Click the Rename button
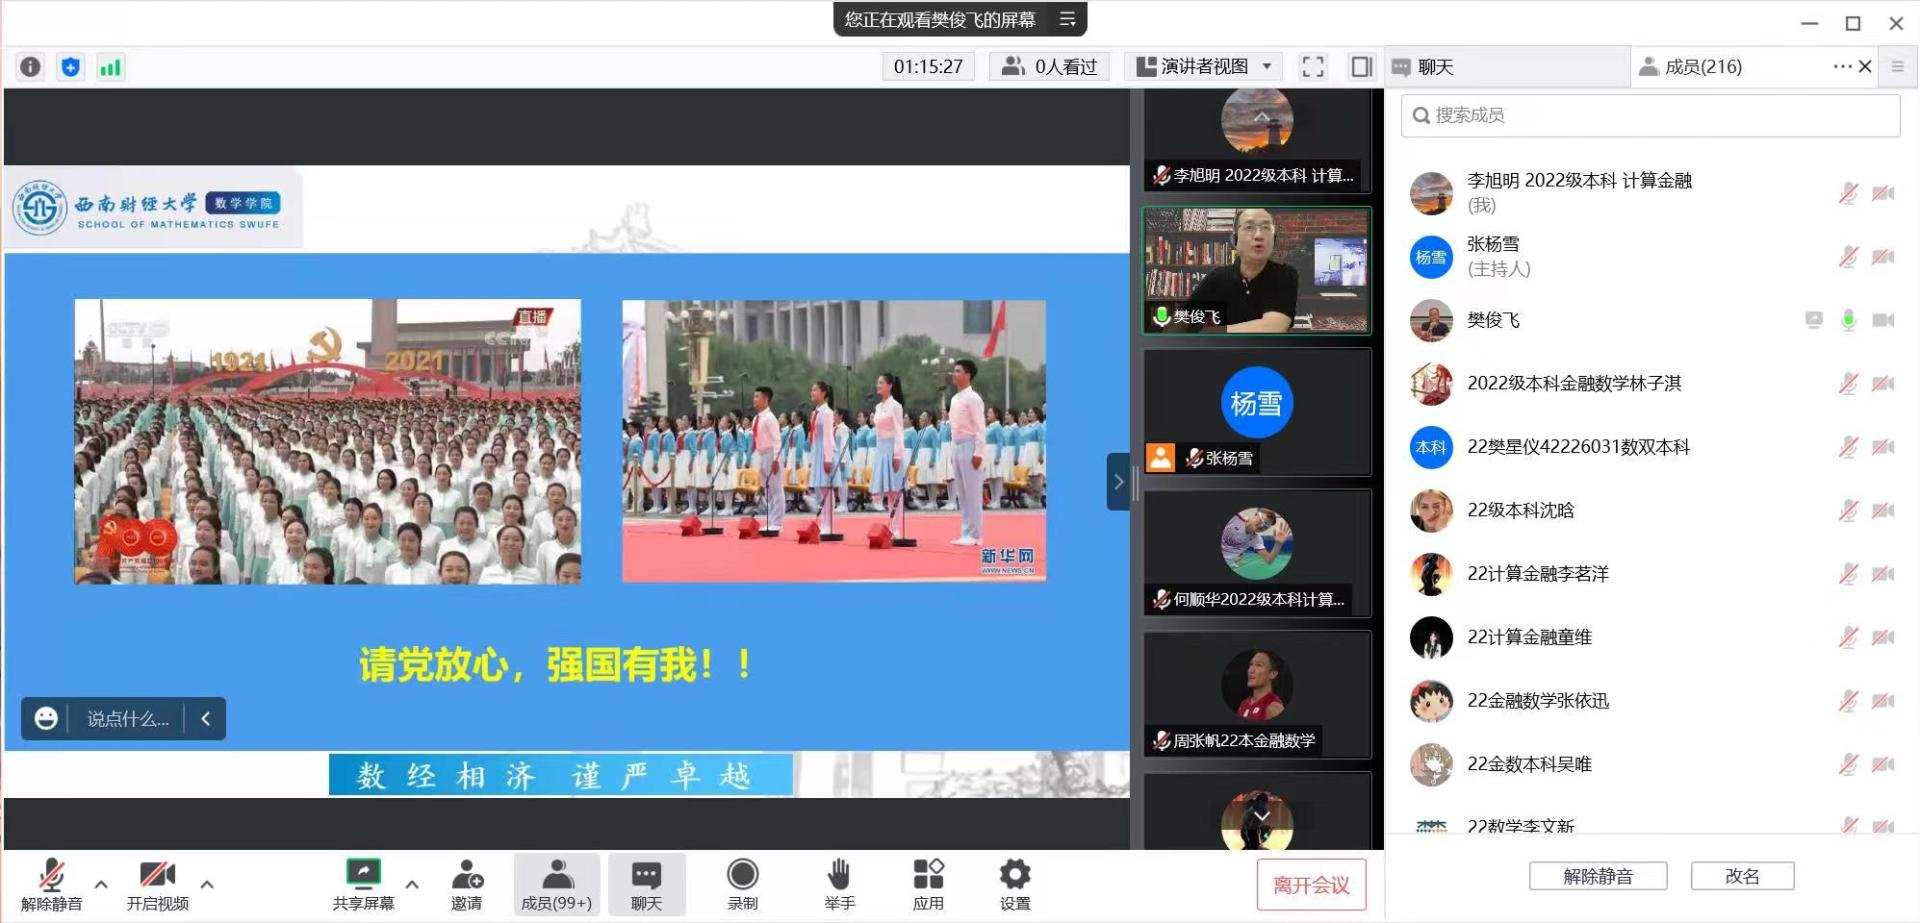Image resolution: width=1920 pixels, height=923 pixels. tap(1741, 876)
